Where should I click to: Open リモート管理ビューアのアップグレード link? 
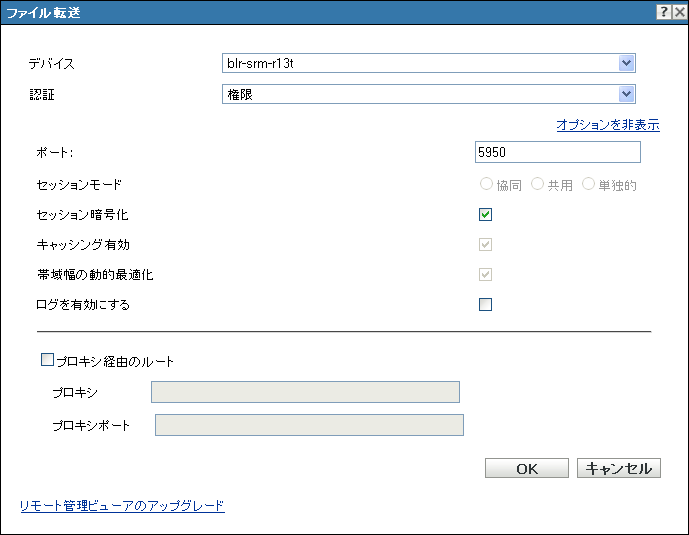[122, 506]
